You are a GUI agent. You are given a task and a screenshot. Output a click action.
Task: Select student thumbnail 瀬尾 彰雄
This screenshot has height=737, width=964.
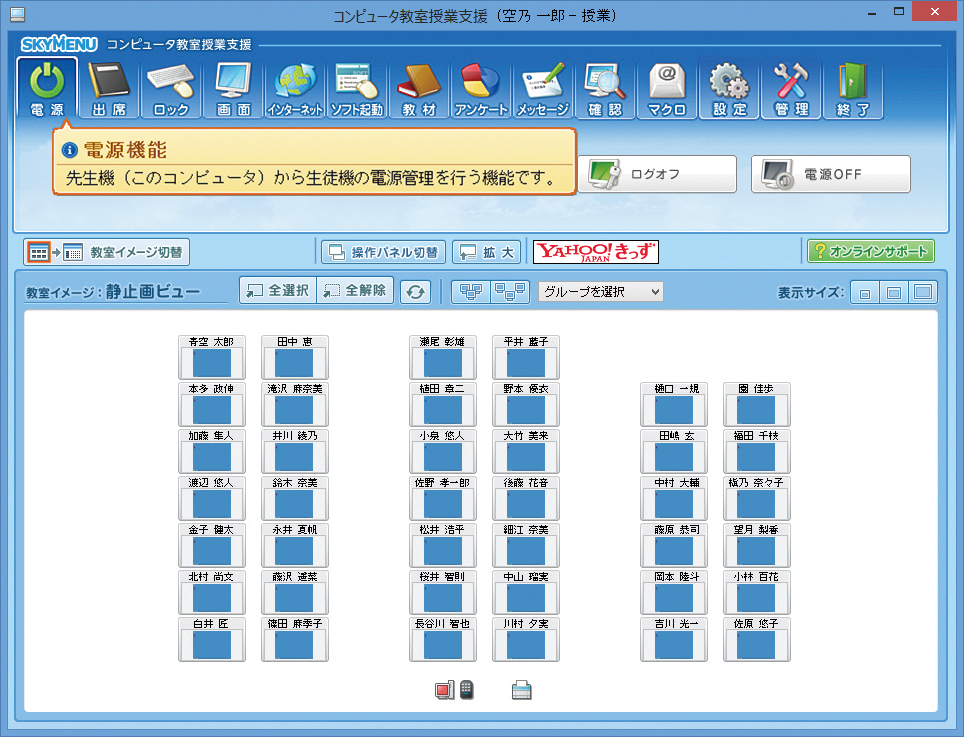tap(443, 357)
